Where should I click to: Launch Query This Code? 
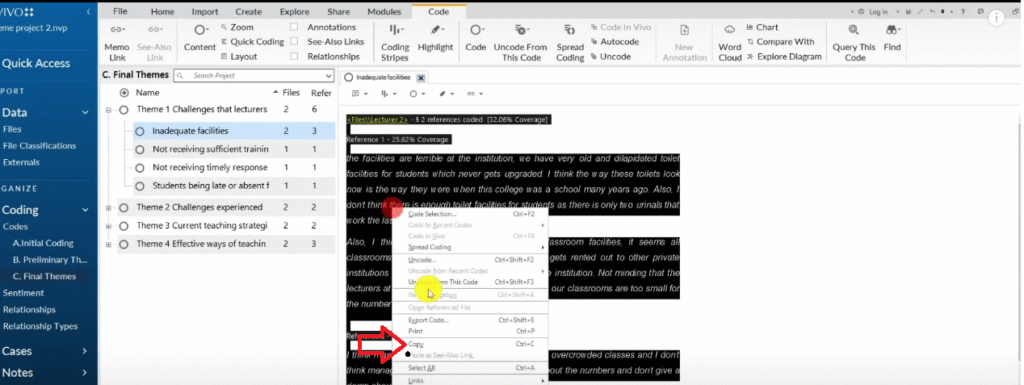click(854, 30)
